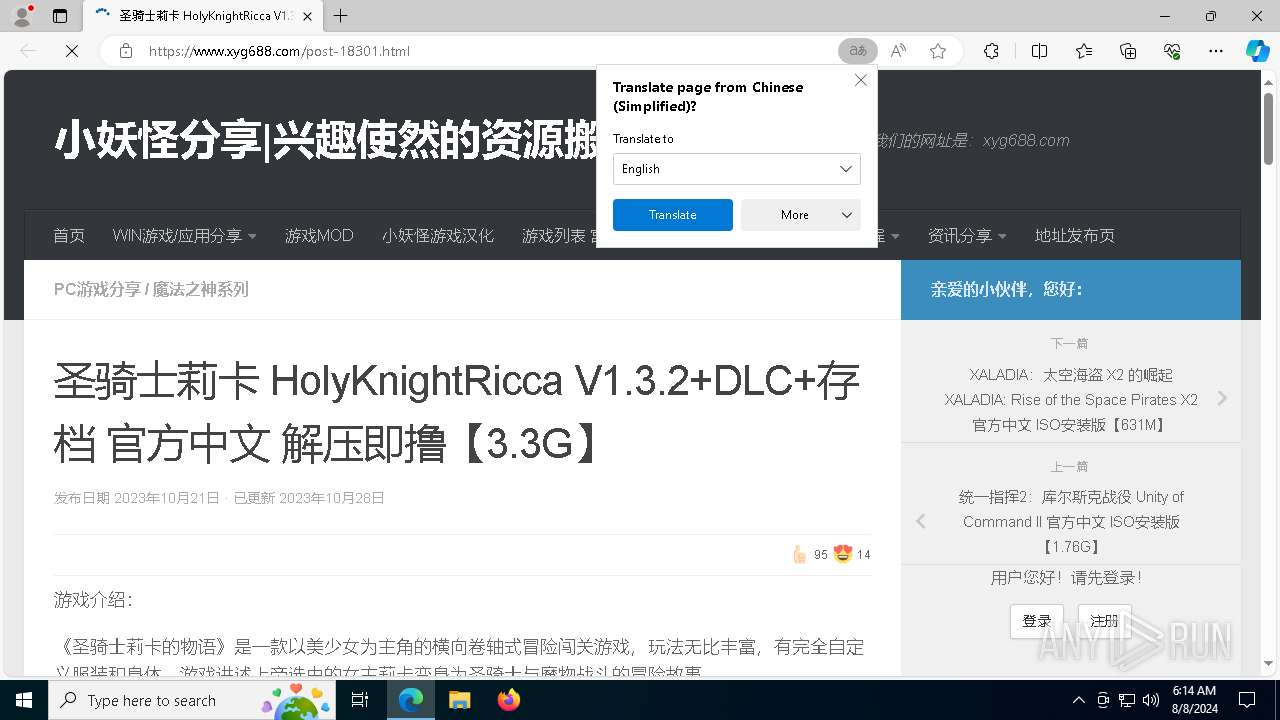
Task: Open the Favorites list icon
Action: (1084, 51)
